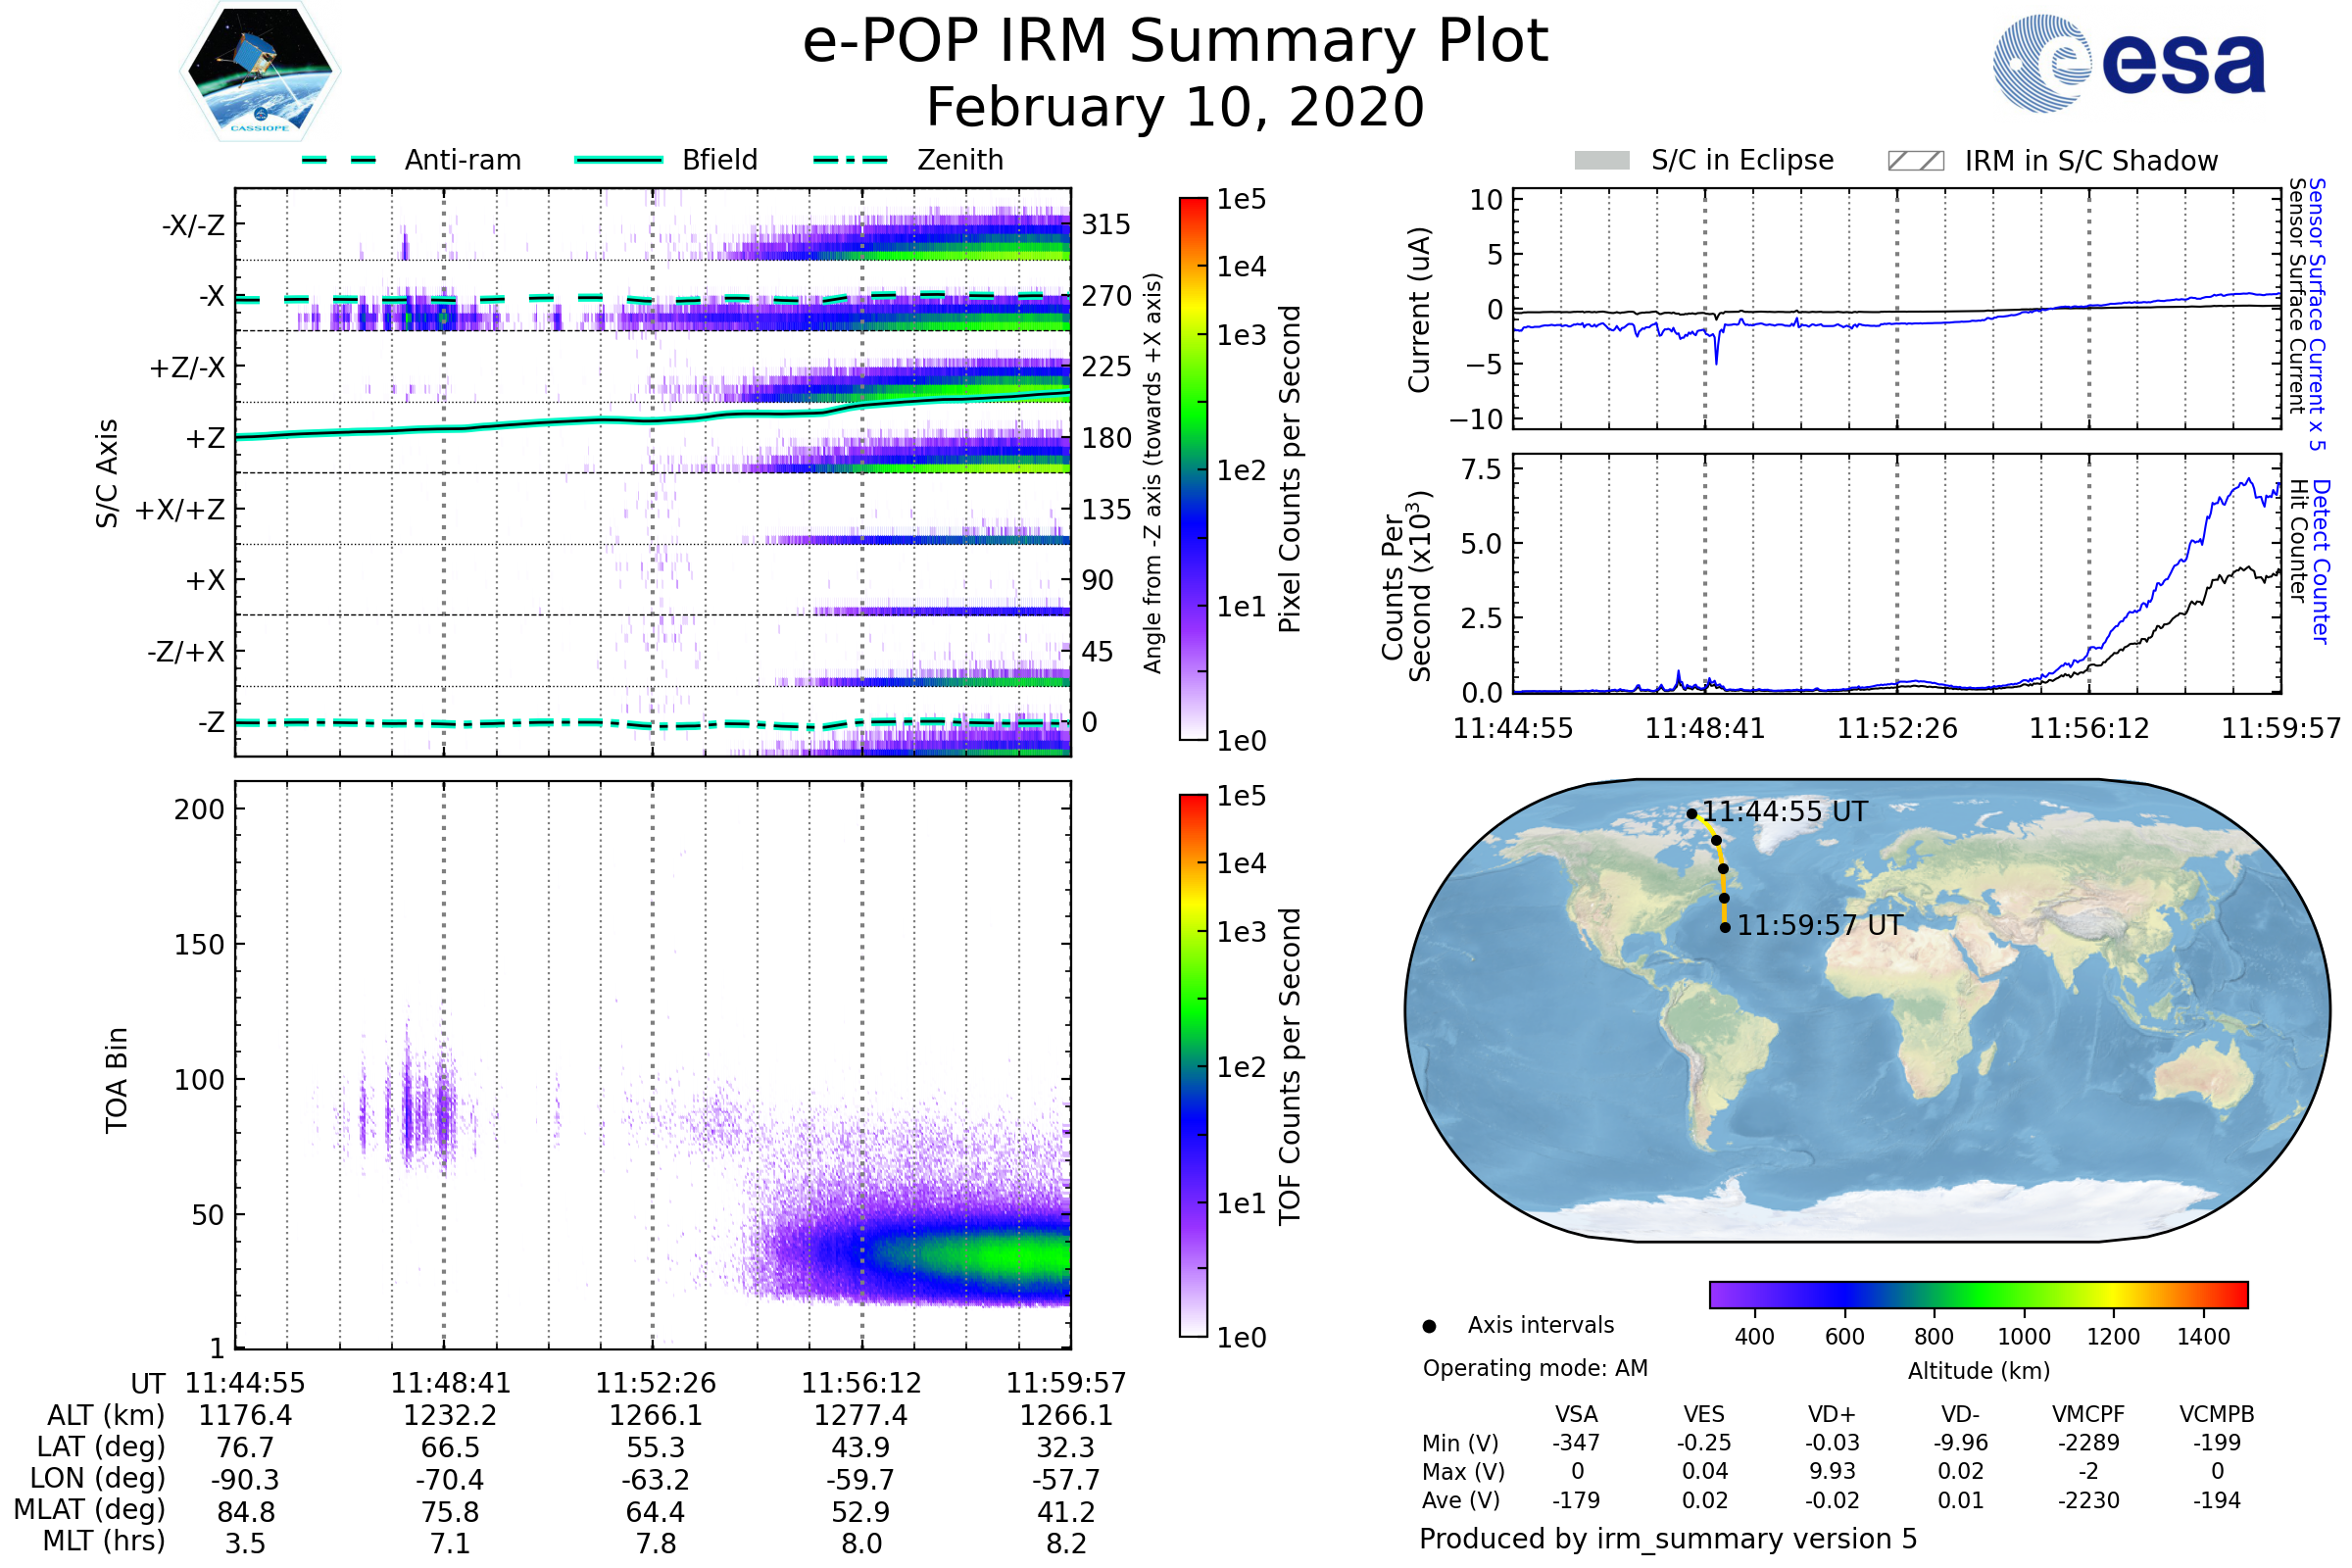The image size is (2352, 1568).
Task: Click the e-POP IRM Summary Plot title
Action: (1175, 42)
